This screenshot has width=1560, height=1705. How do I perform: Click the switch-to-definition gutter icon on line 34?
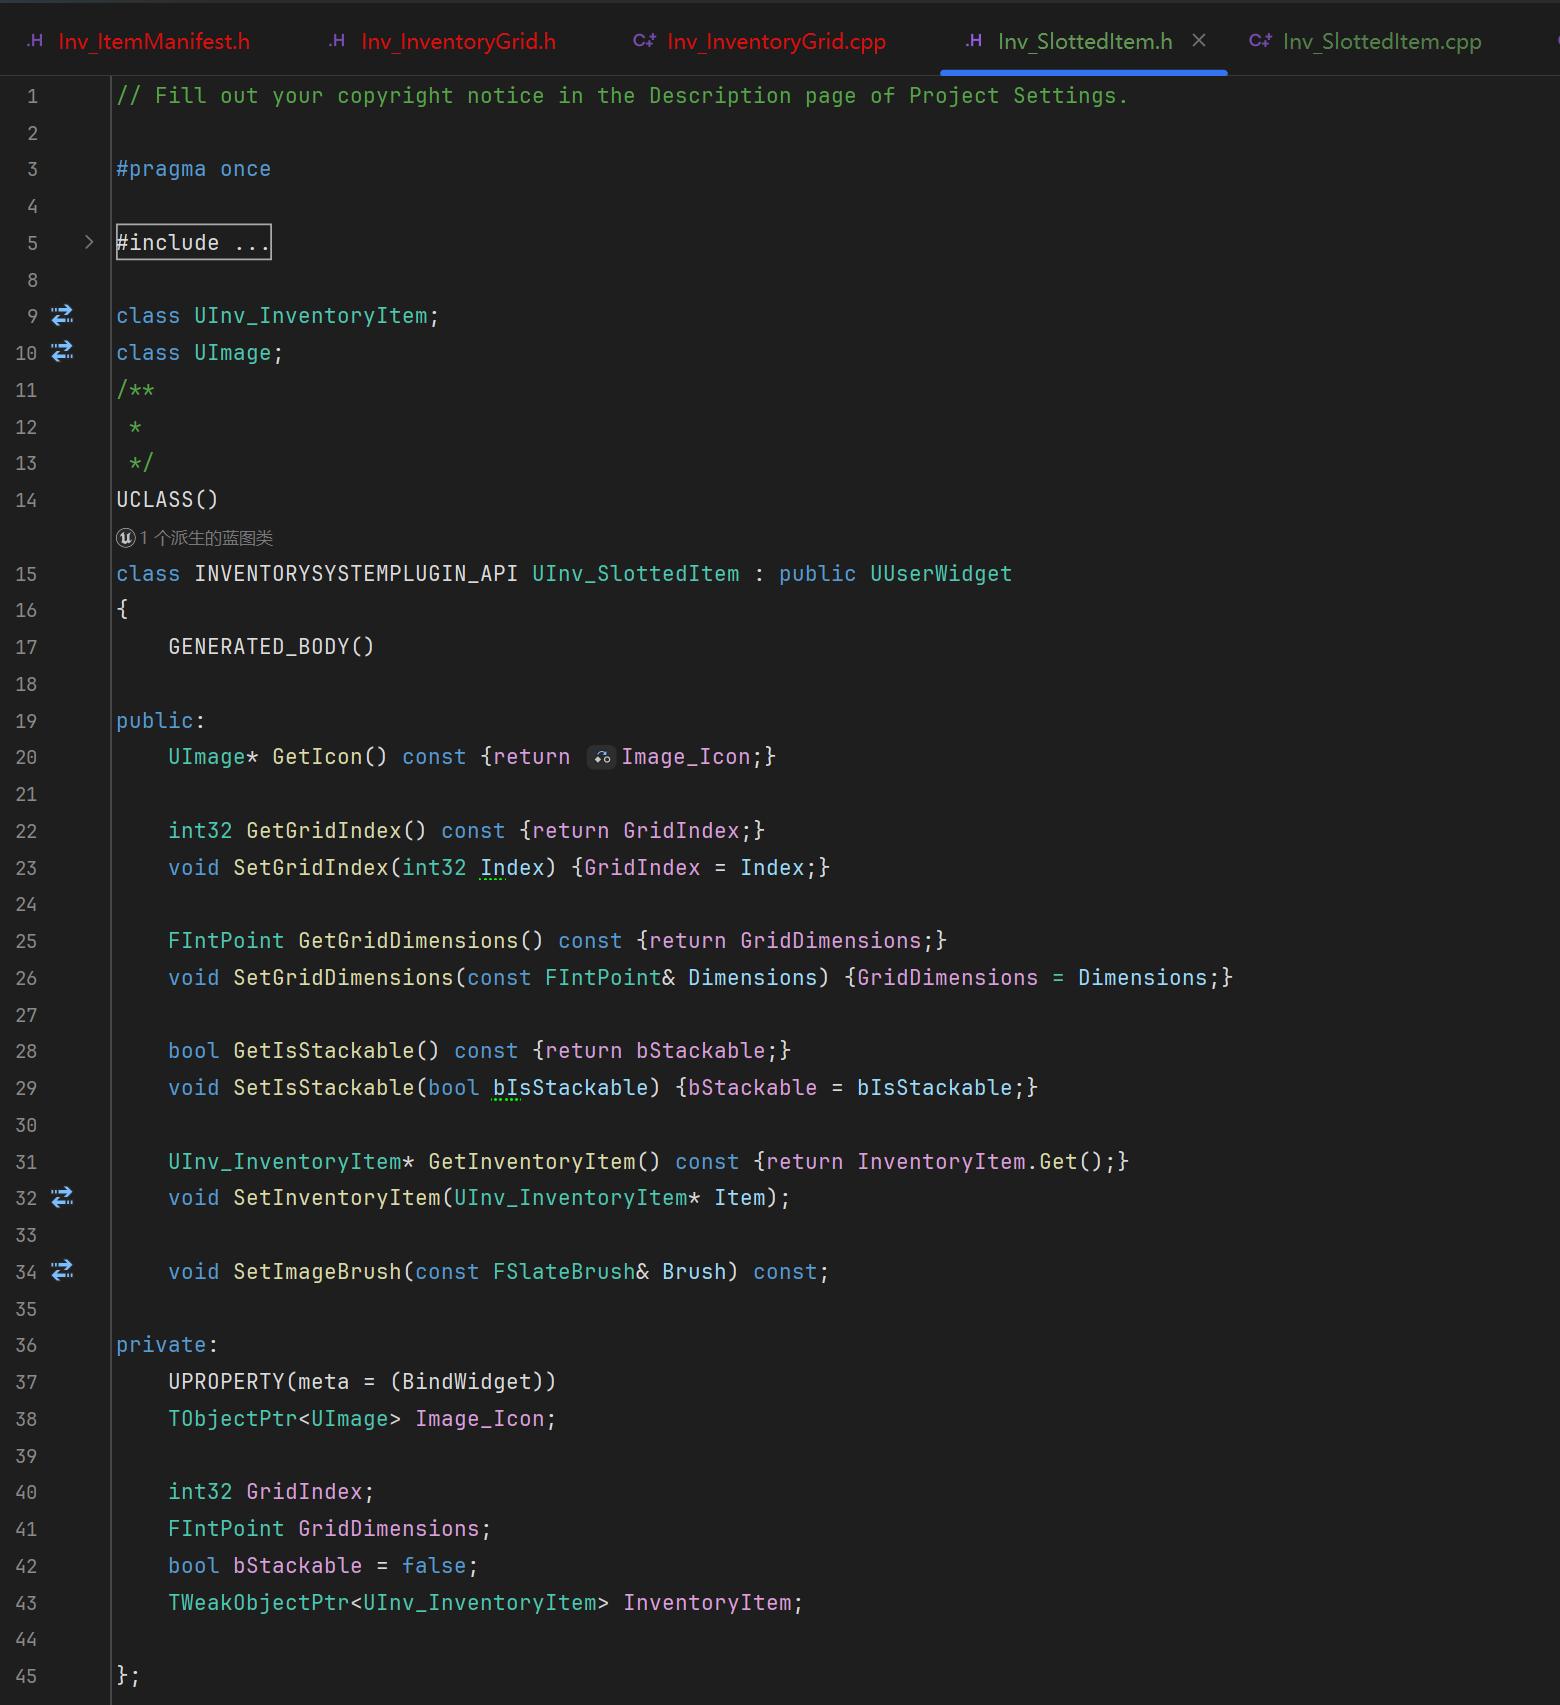point(62,1271)
